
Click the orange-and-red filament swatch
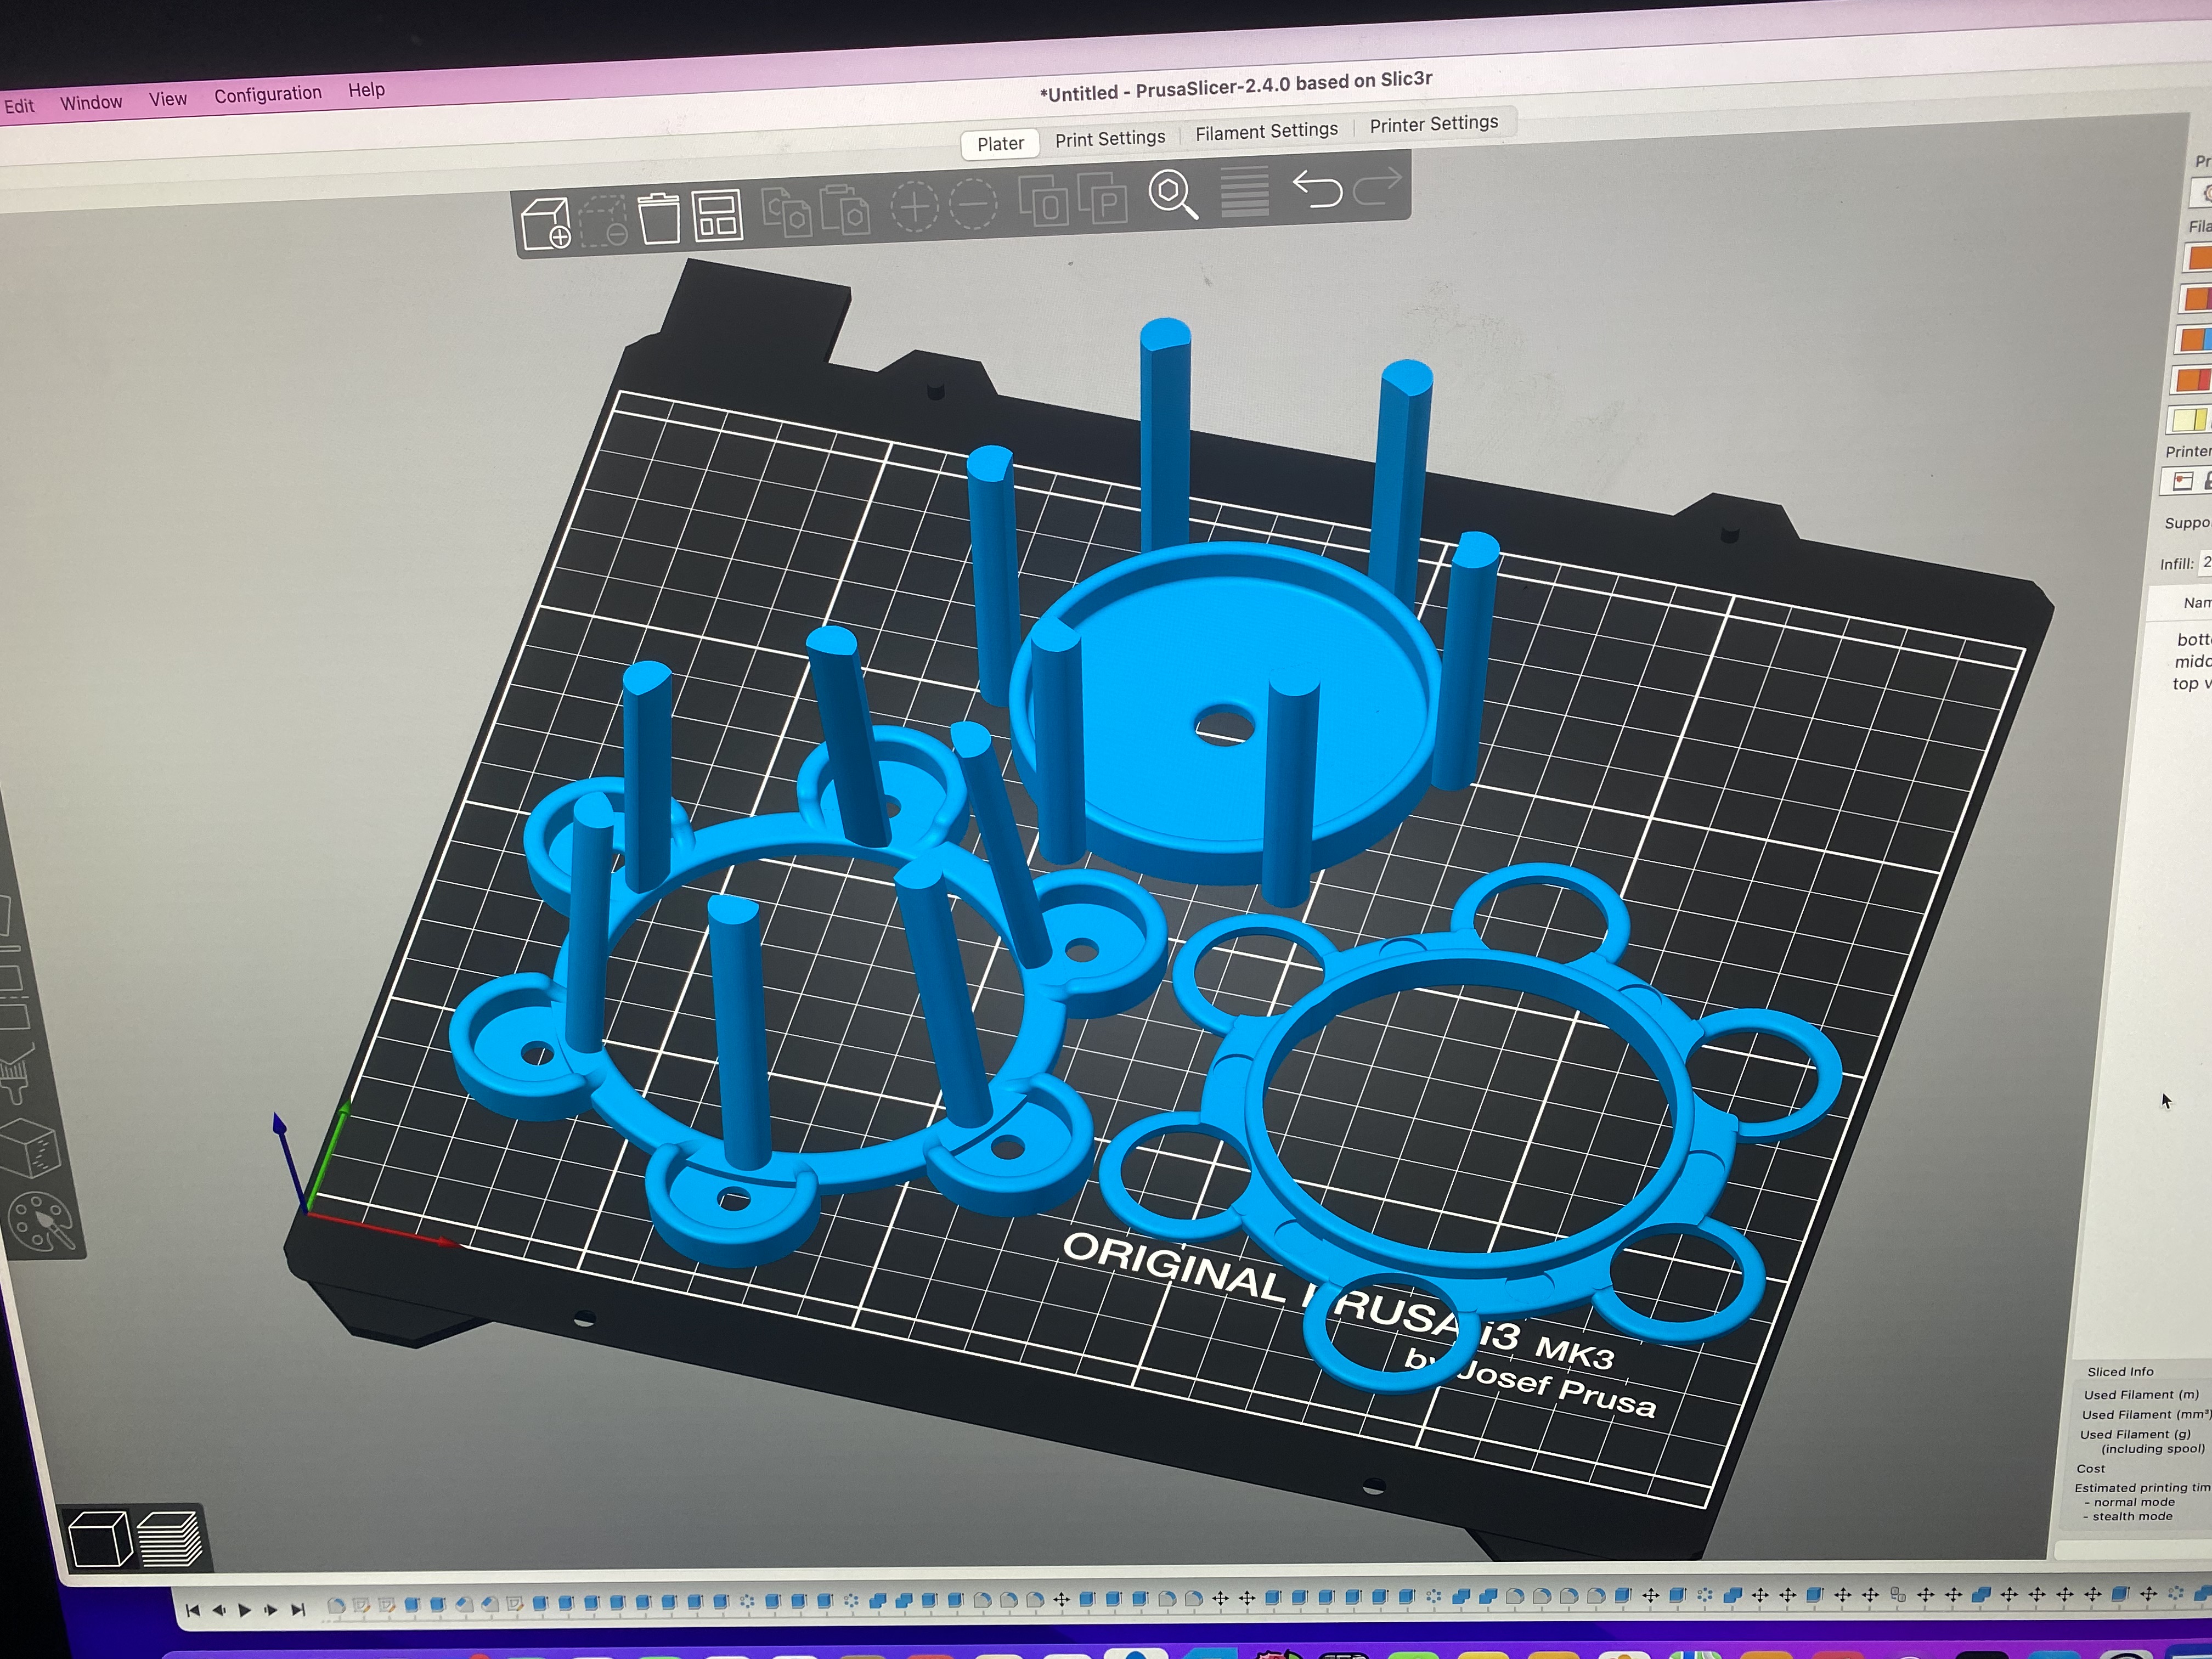2195,380
